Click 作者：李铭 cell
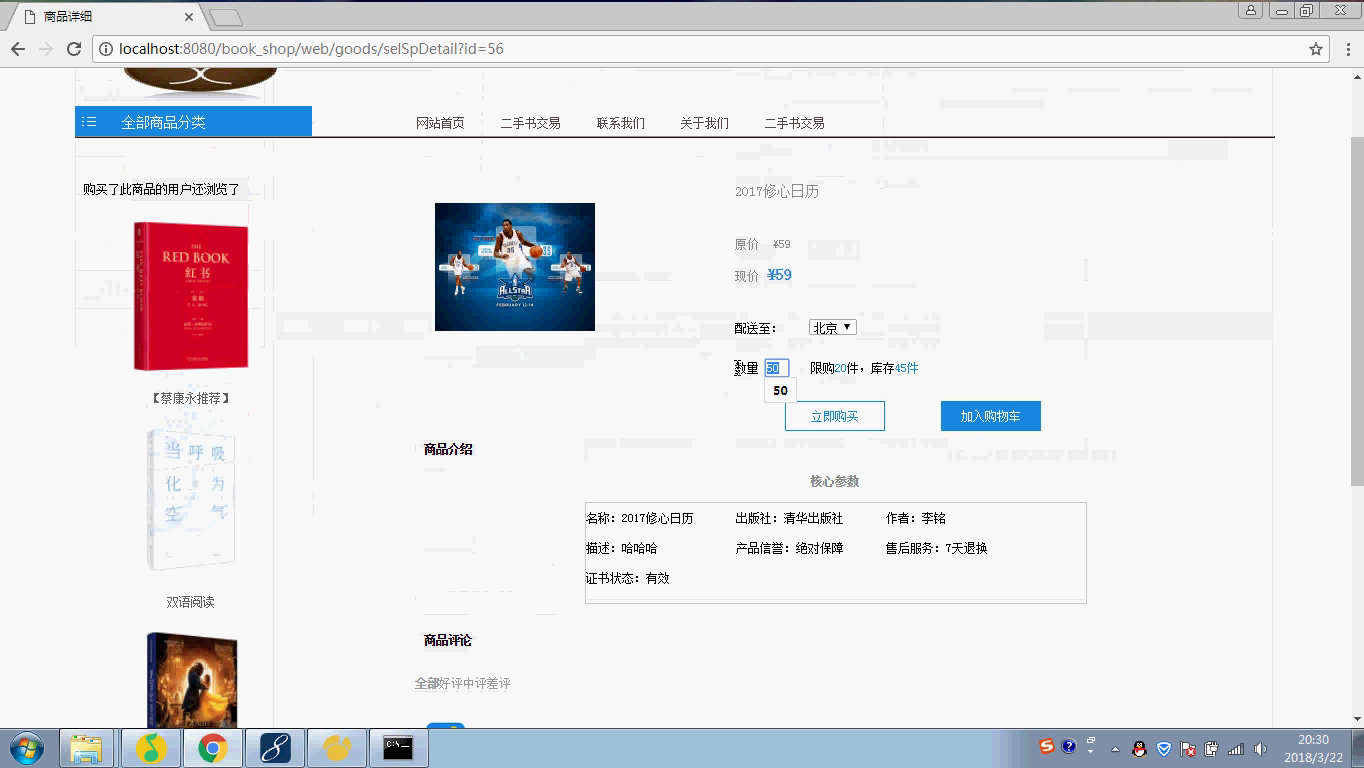The width and height of the screenshot is (1364, 768). [x=915, y=518]
